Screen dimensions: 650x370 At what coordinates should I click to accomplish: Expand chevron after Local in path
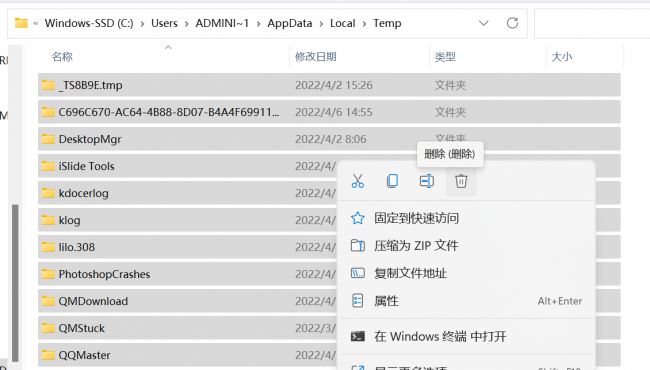(364, 24)
